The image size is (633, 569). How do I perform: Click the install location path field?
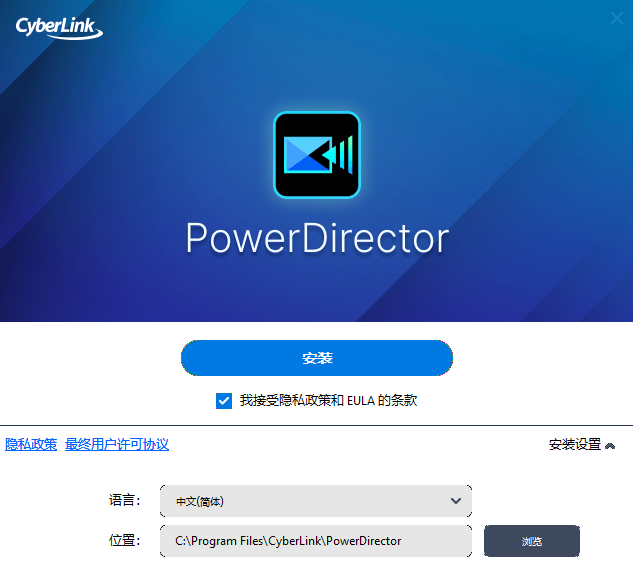point(314,541)
